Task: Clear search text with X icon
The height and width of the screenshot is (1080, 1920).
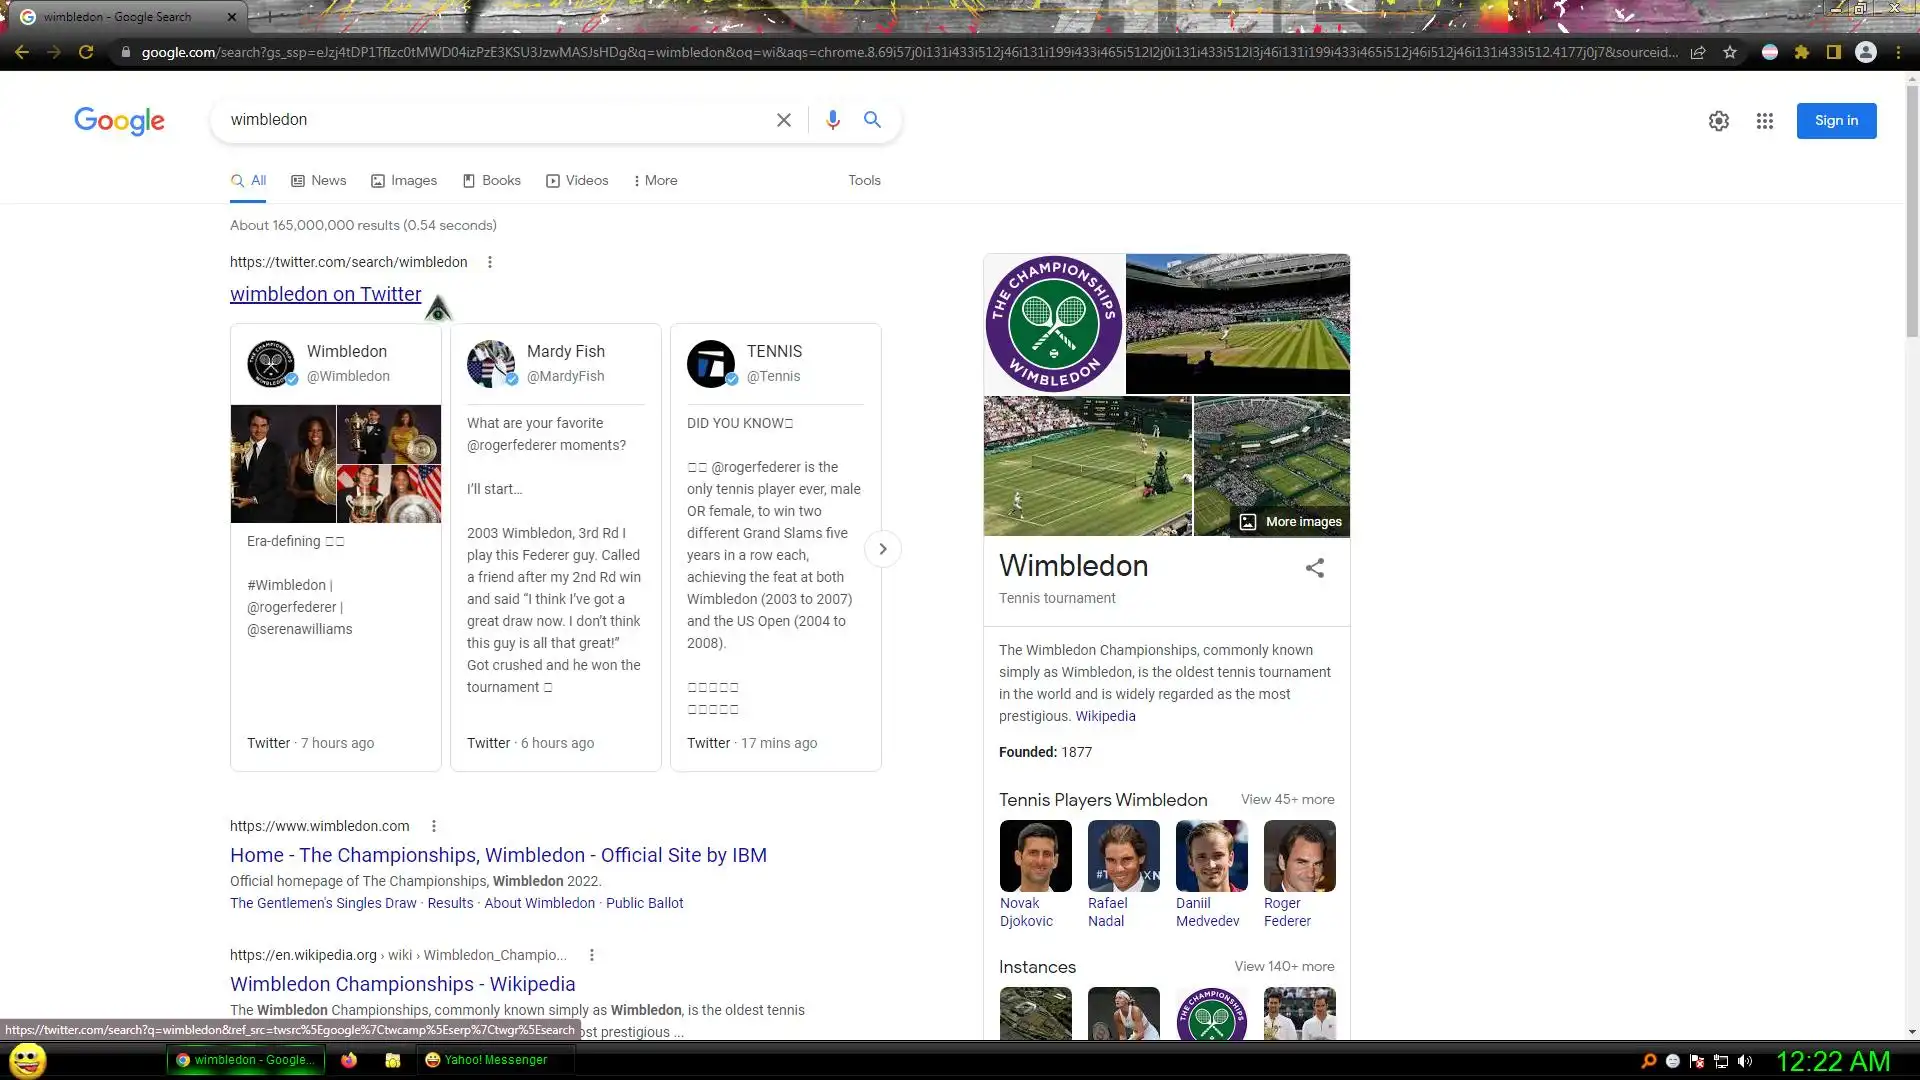Action: point(784,120)
